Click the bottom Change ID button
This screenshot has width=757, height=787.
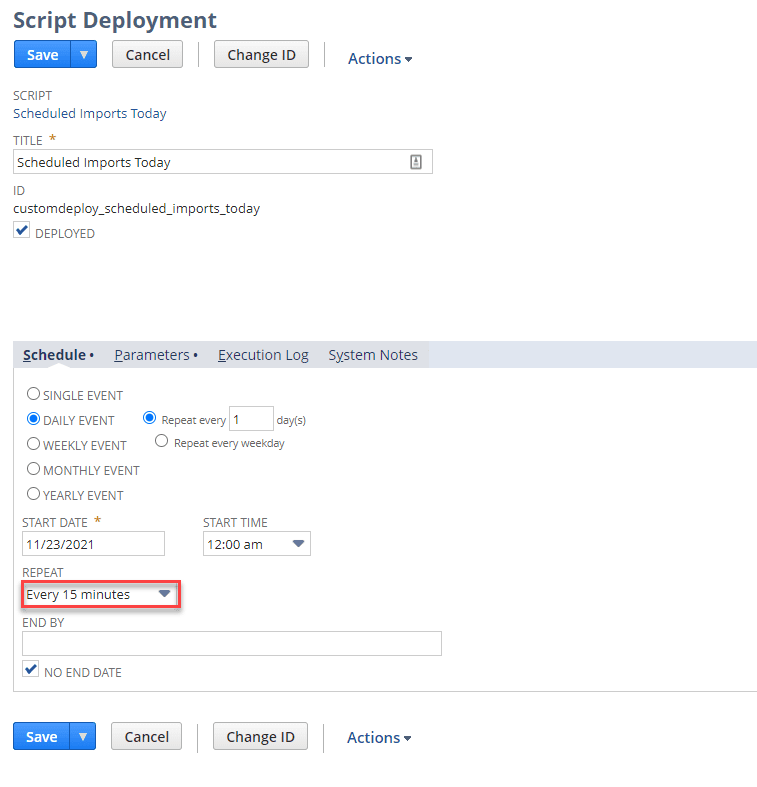tap(261, 736)
